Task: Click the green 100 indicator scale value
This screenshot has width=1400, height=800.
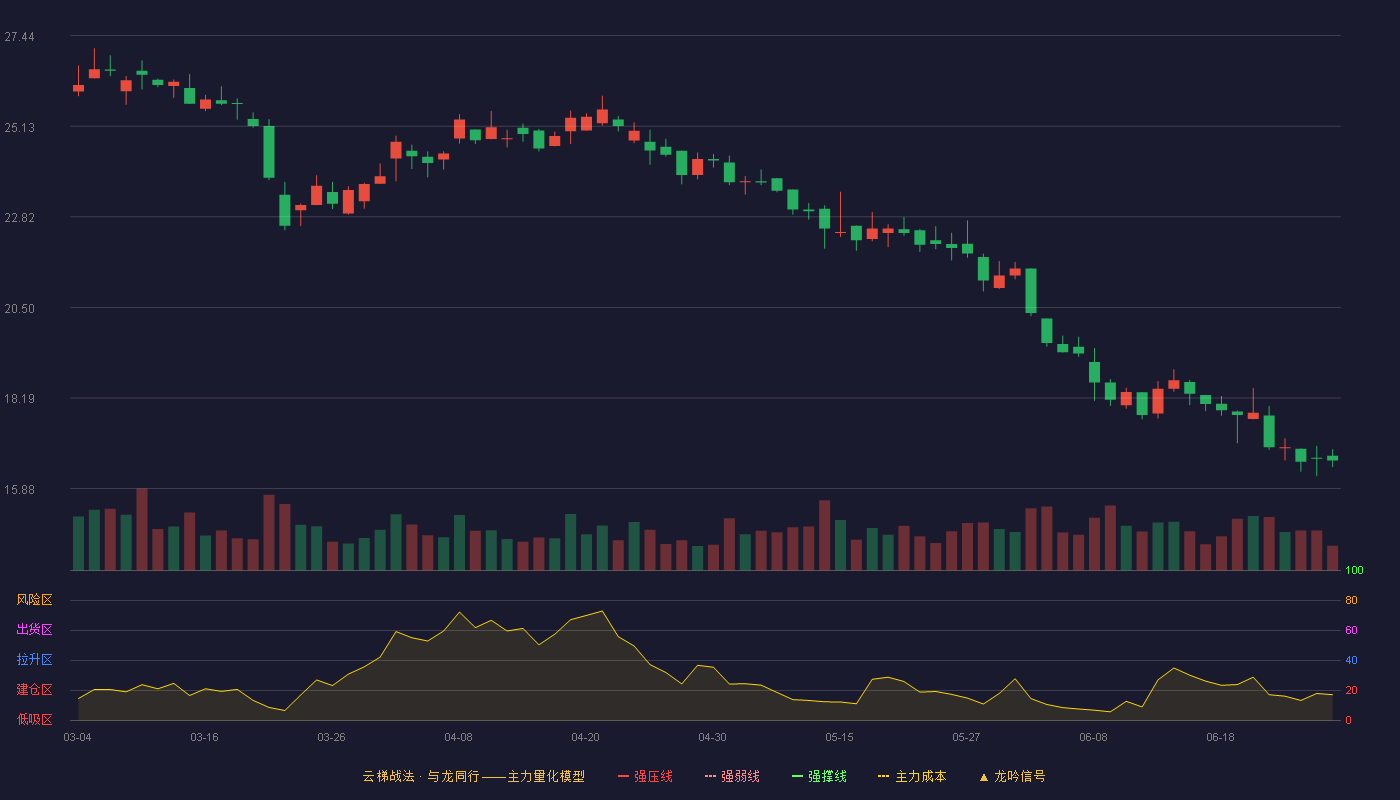Action: pyautogui.click(x=1354, y=571)
